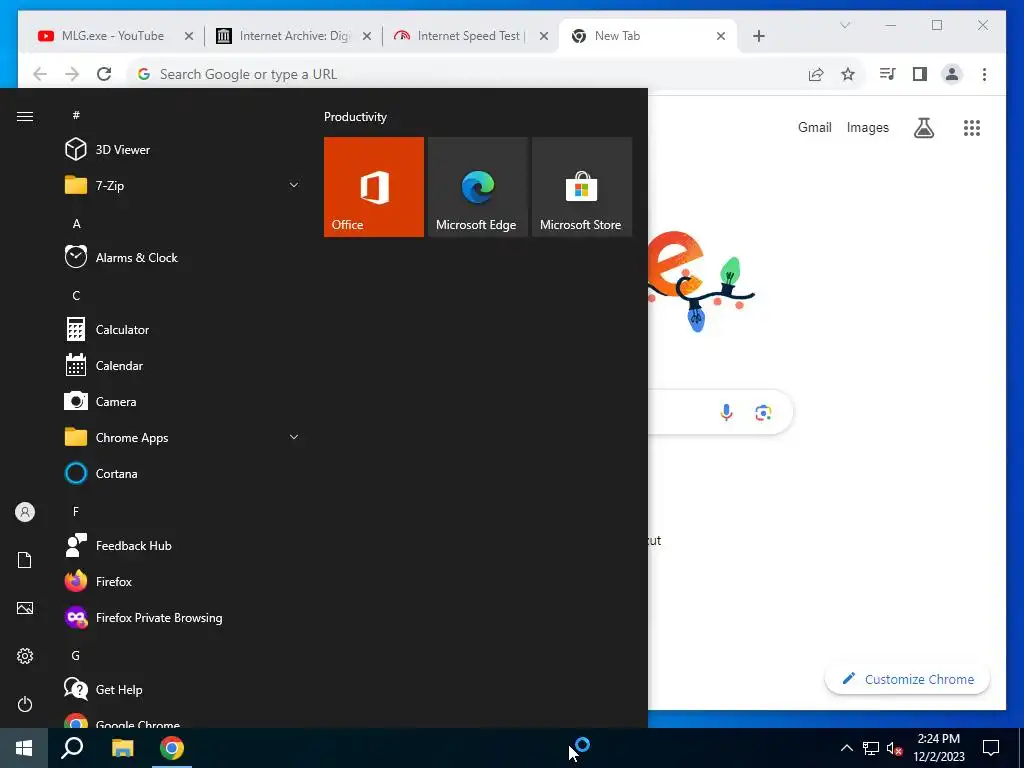1024x768 pixels.
Task: Click the Productivity group title
Action: 355,117
